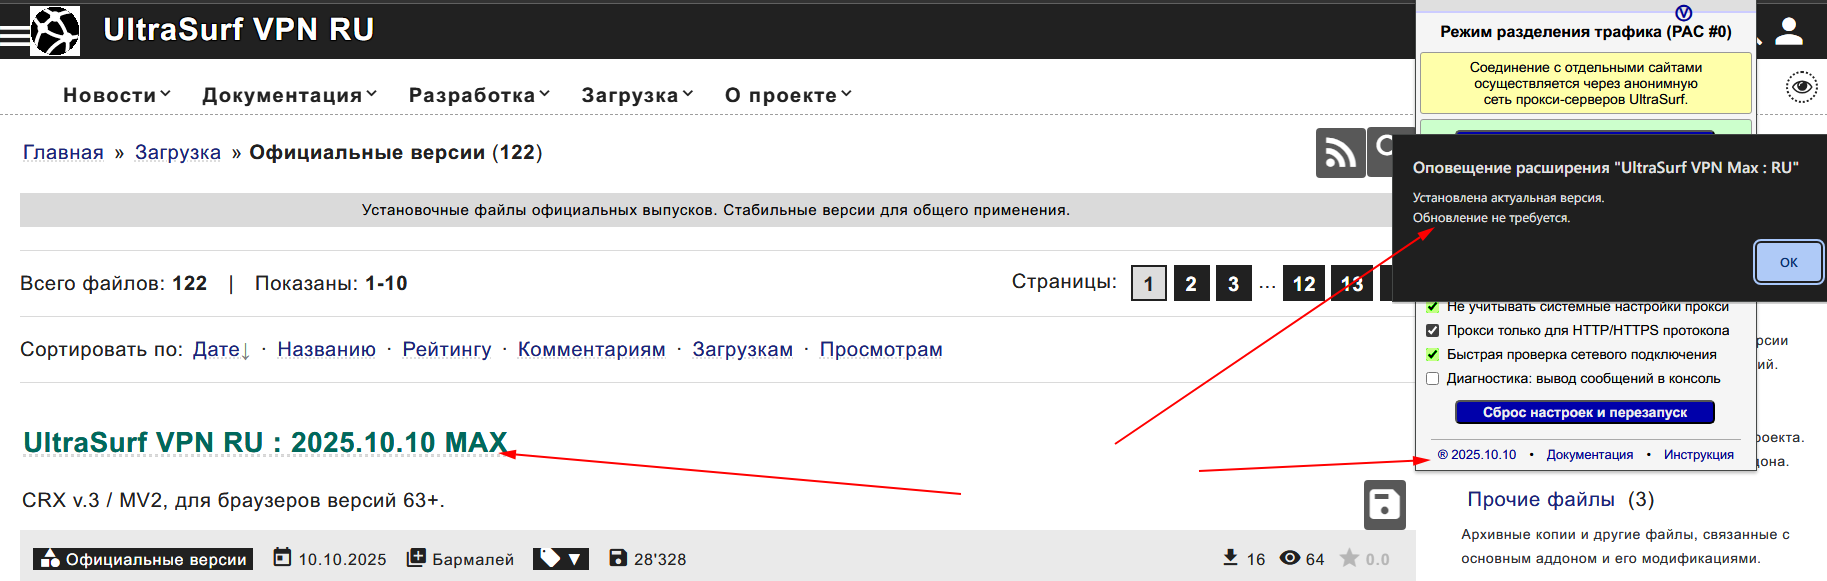Expand the Документация menu
This screenshot has height=581, width=1827.
(x=290, y=95)
